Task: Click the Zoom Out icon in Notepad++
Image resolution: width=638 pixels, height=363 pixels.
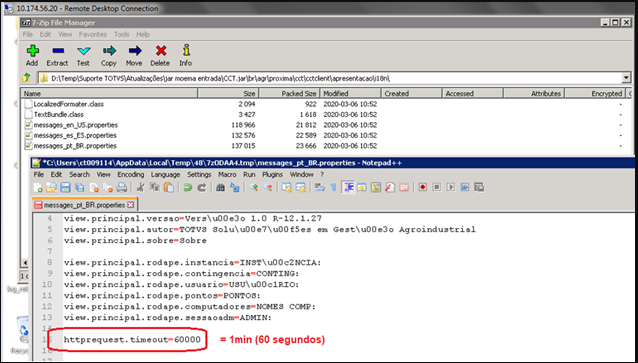Action: click(268, 187)
